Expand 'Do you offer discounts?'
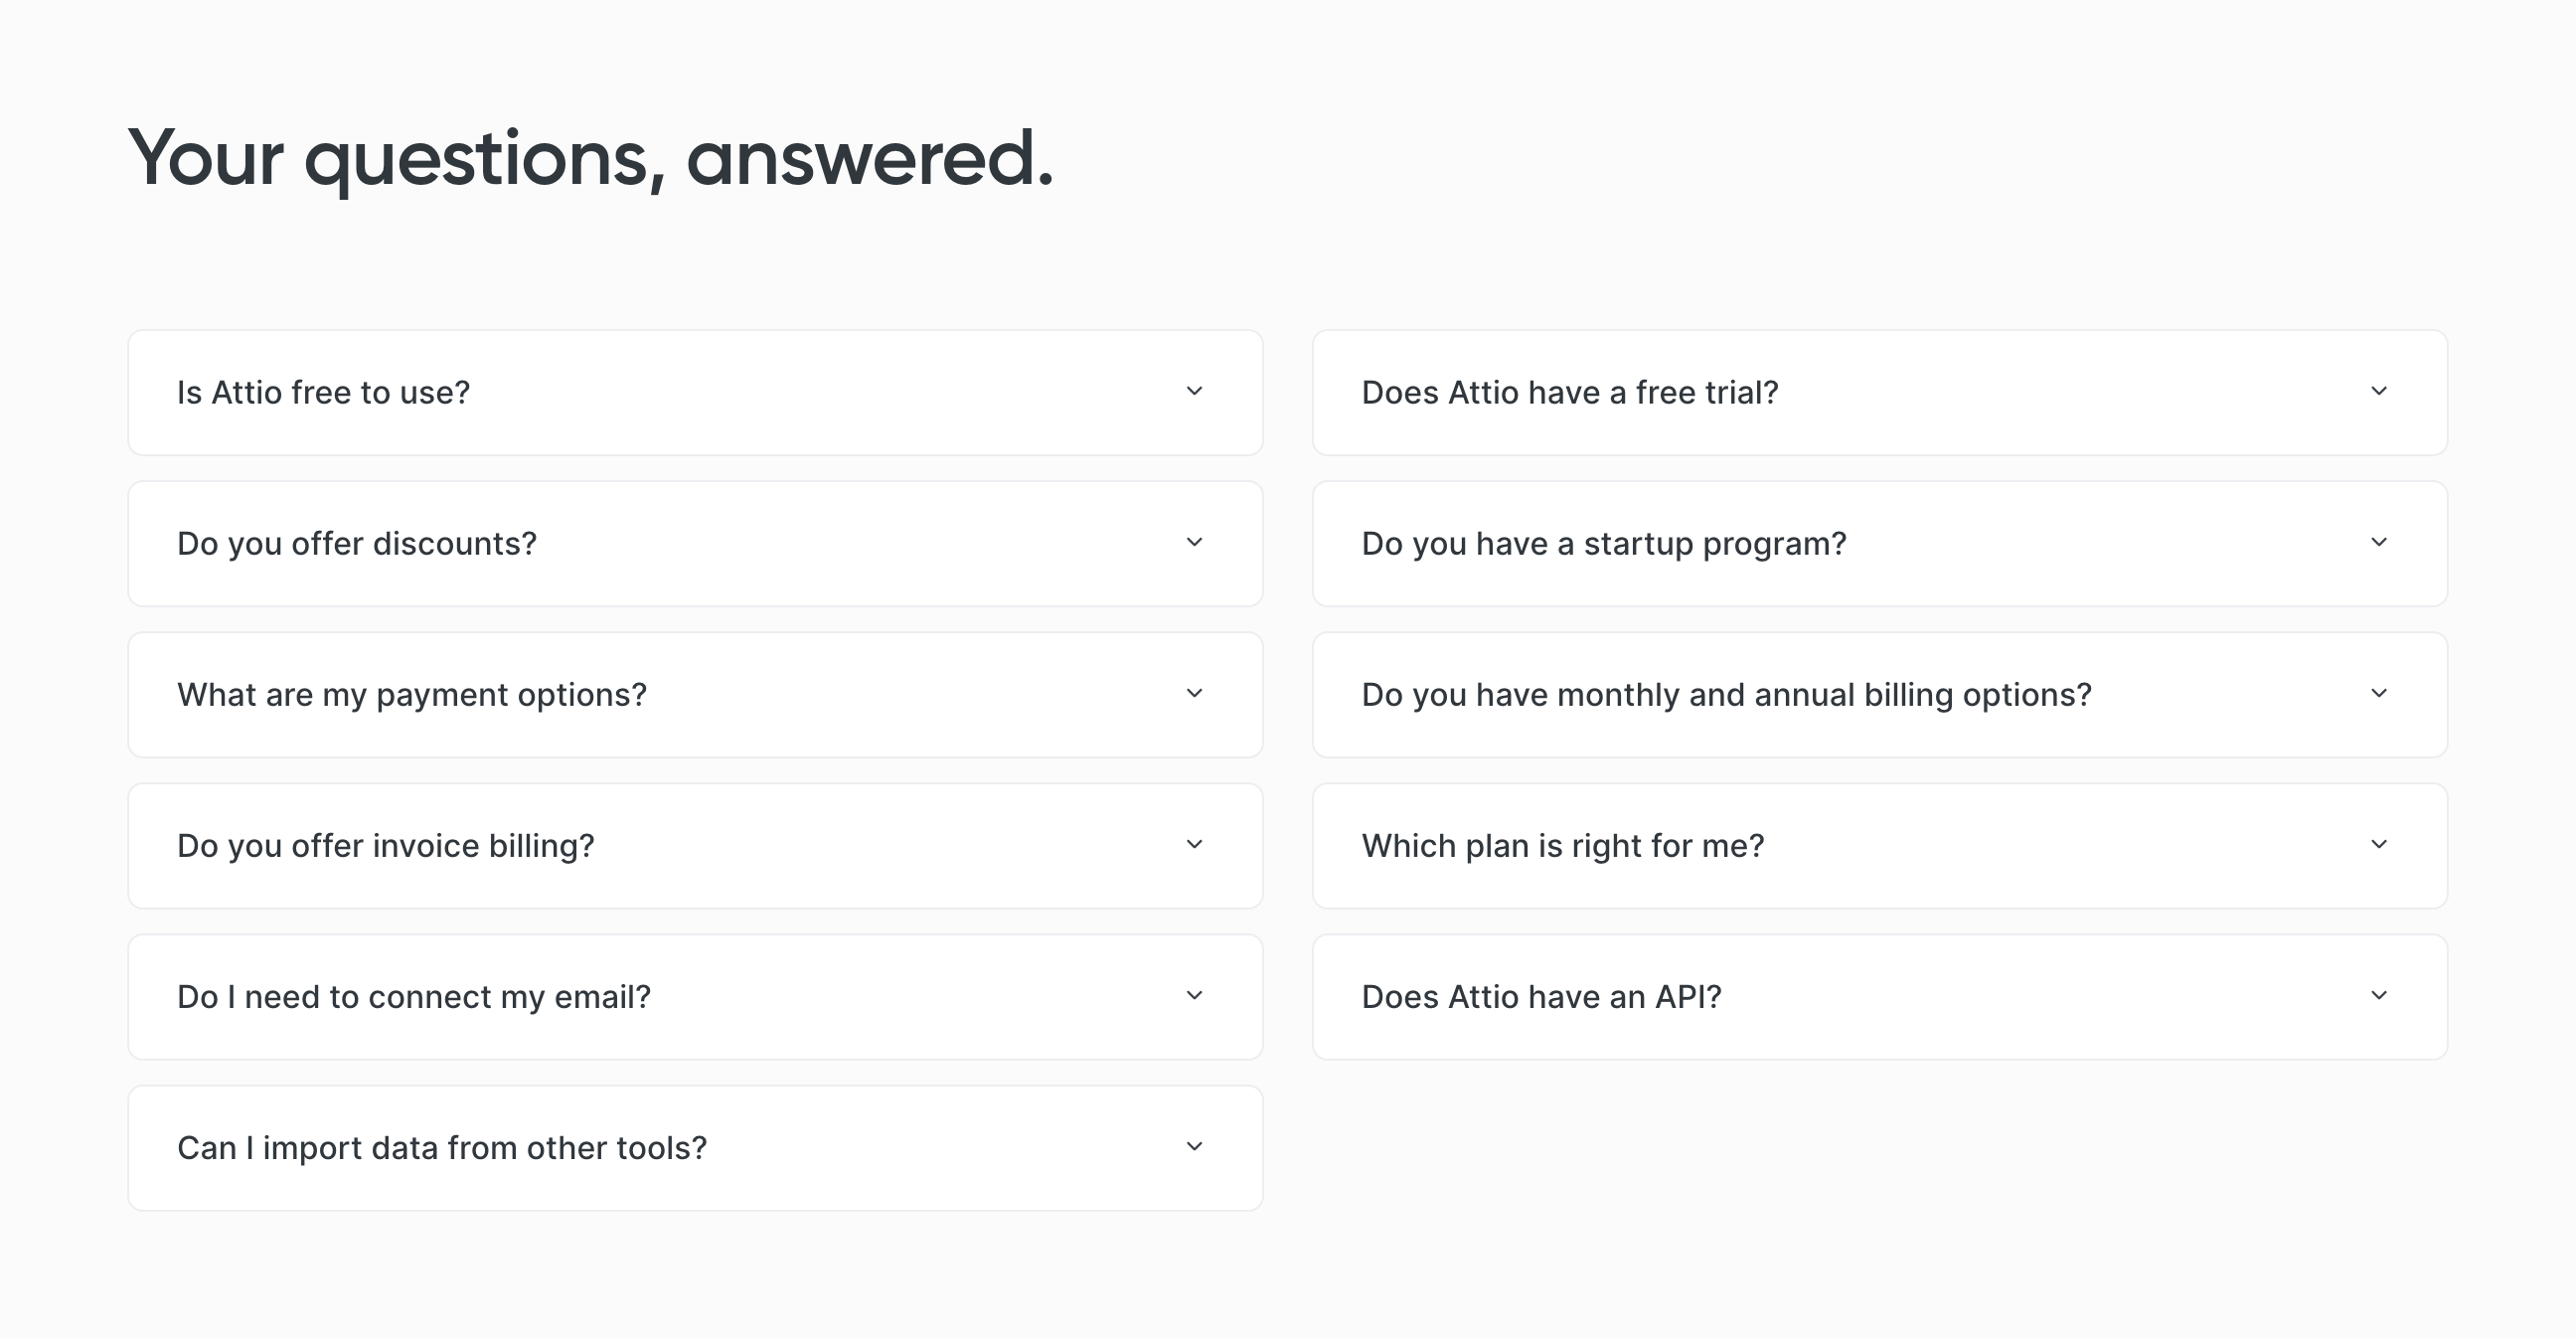Viewport: 2576px width, 1339px height. pos(694,543)
